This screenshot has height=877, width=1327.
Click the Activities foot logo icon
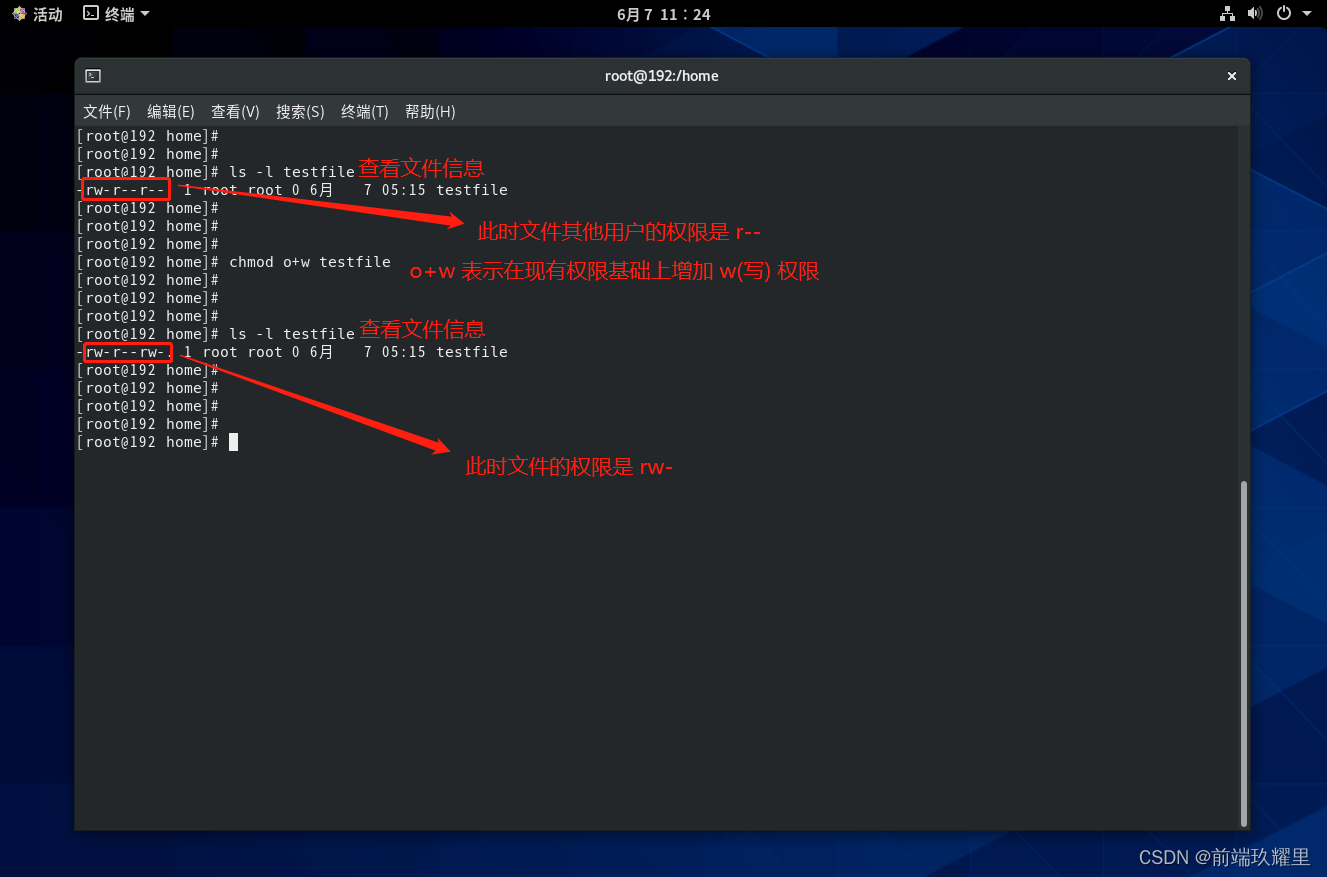19,14
